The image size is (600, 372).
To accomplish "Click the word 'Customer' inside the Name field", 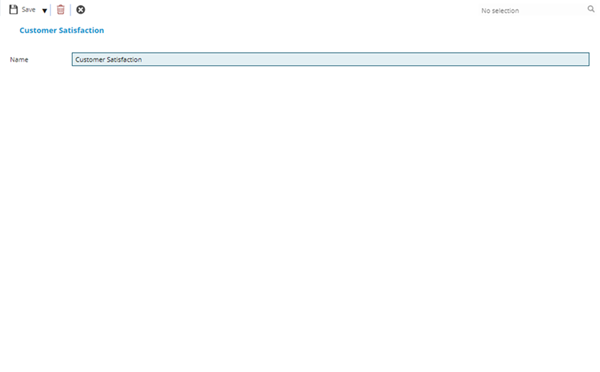I will (x=90, y=59).
